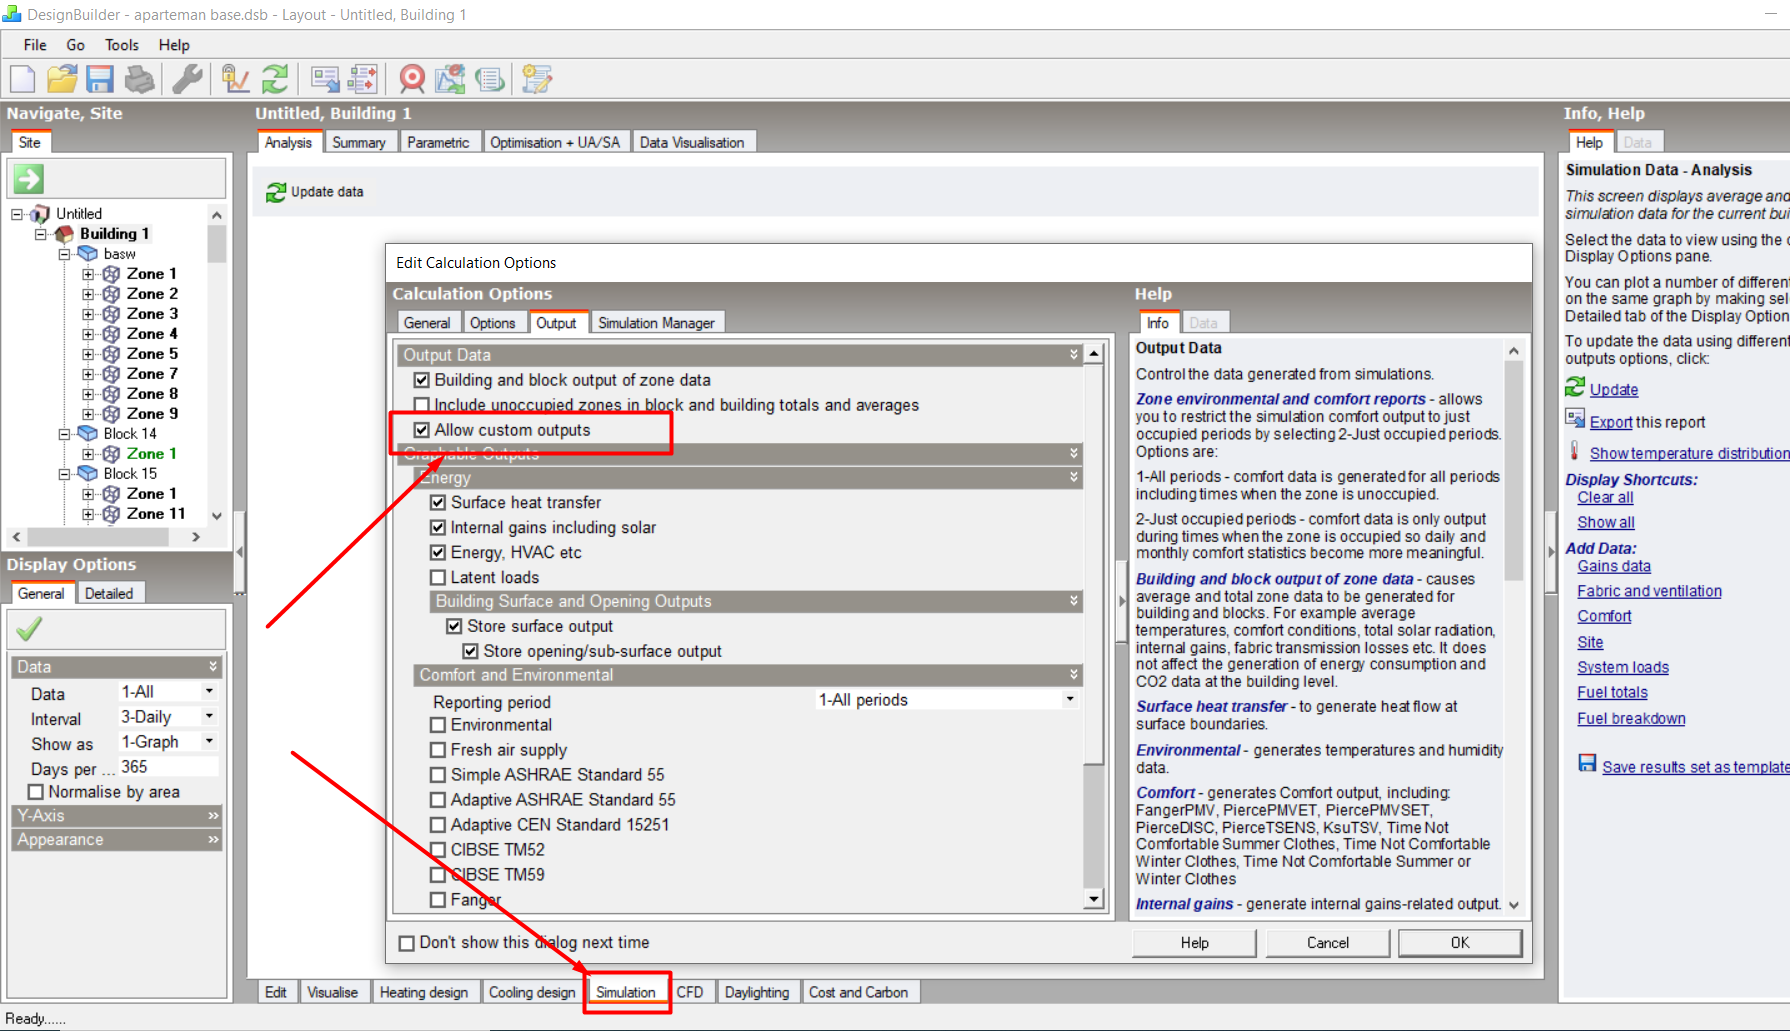Click the locked chart toolbar icon

tap(236, 79)
